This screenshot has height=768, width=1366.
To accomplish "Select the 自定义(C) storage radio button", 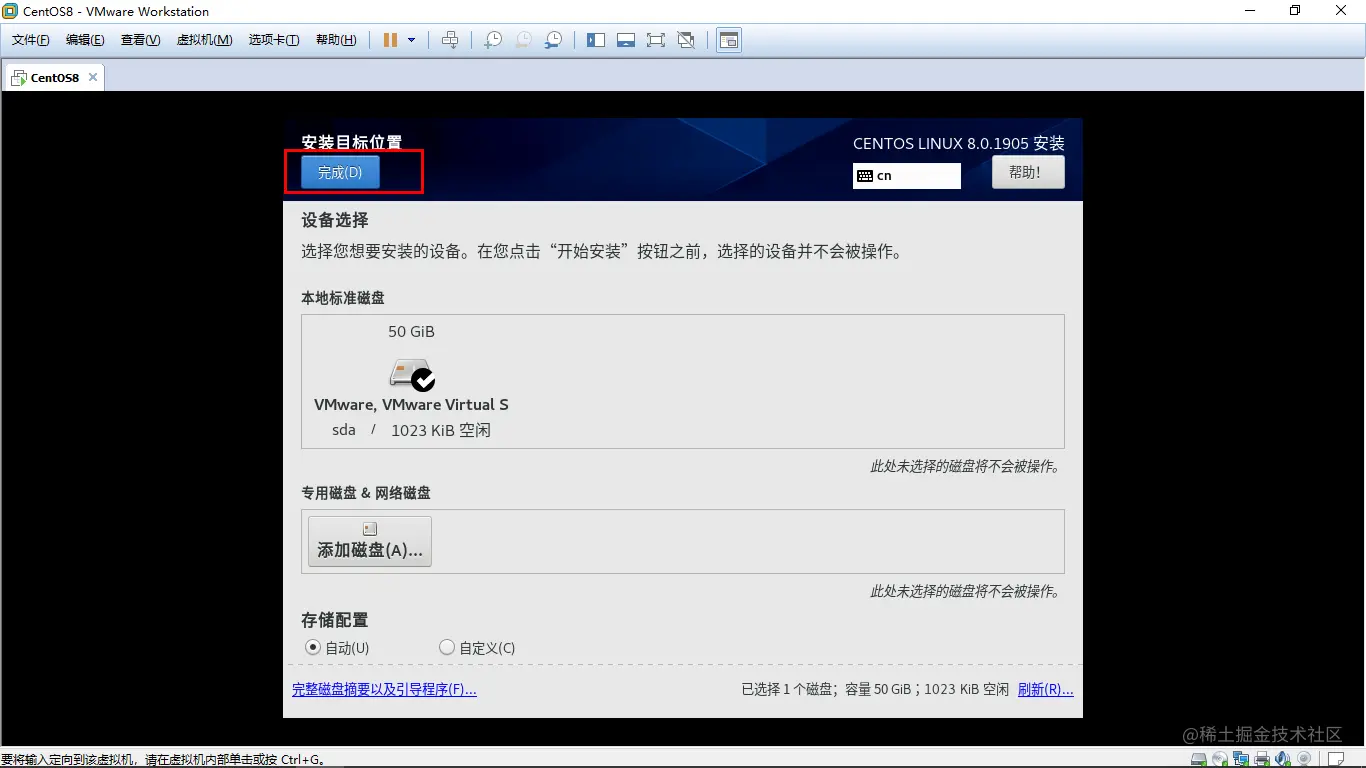I will (x=447, y=647).
